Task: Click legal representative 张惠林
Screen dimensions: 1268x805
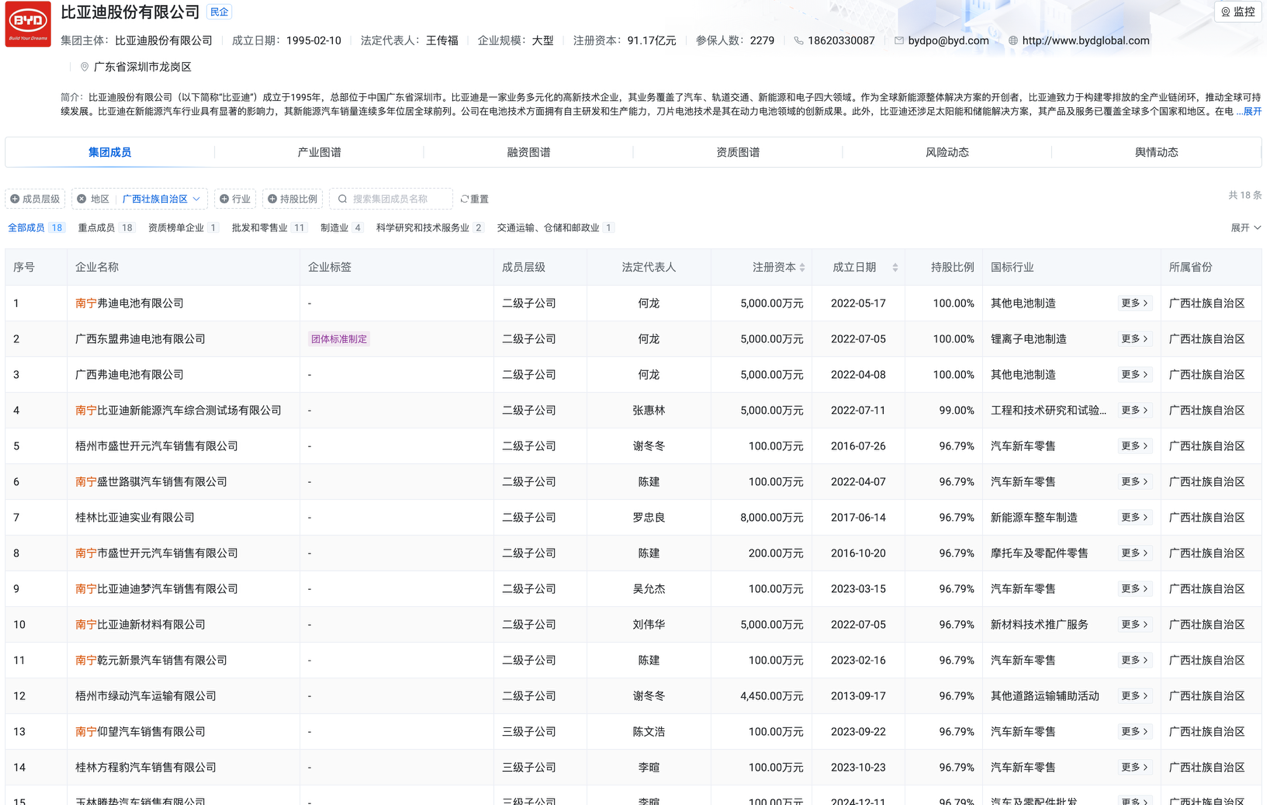Action: (649, 410)
